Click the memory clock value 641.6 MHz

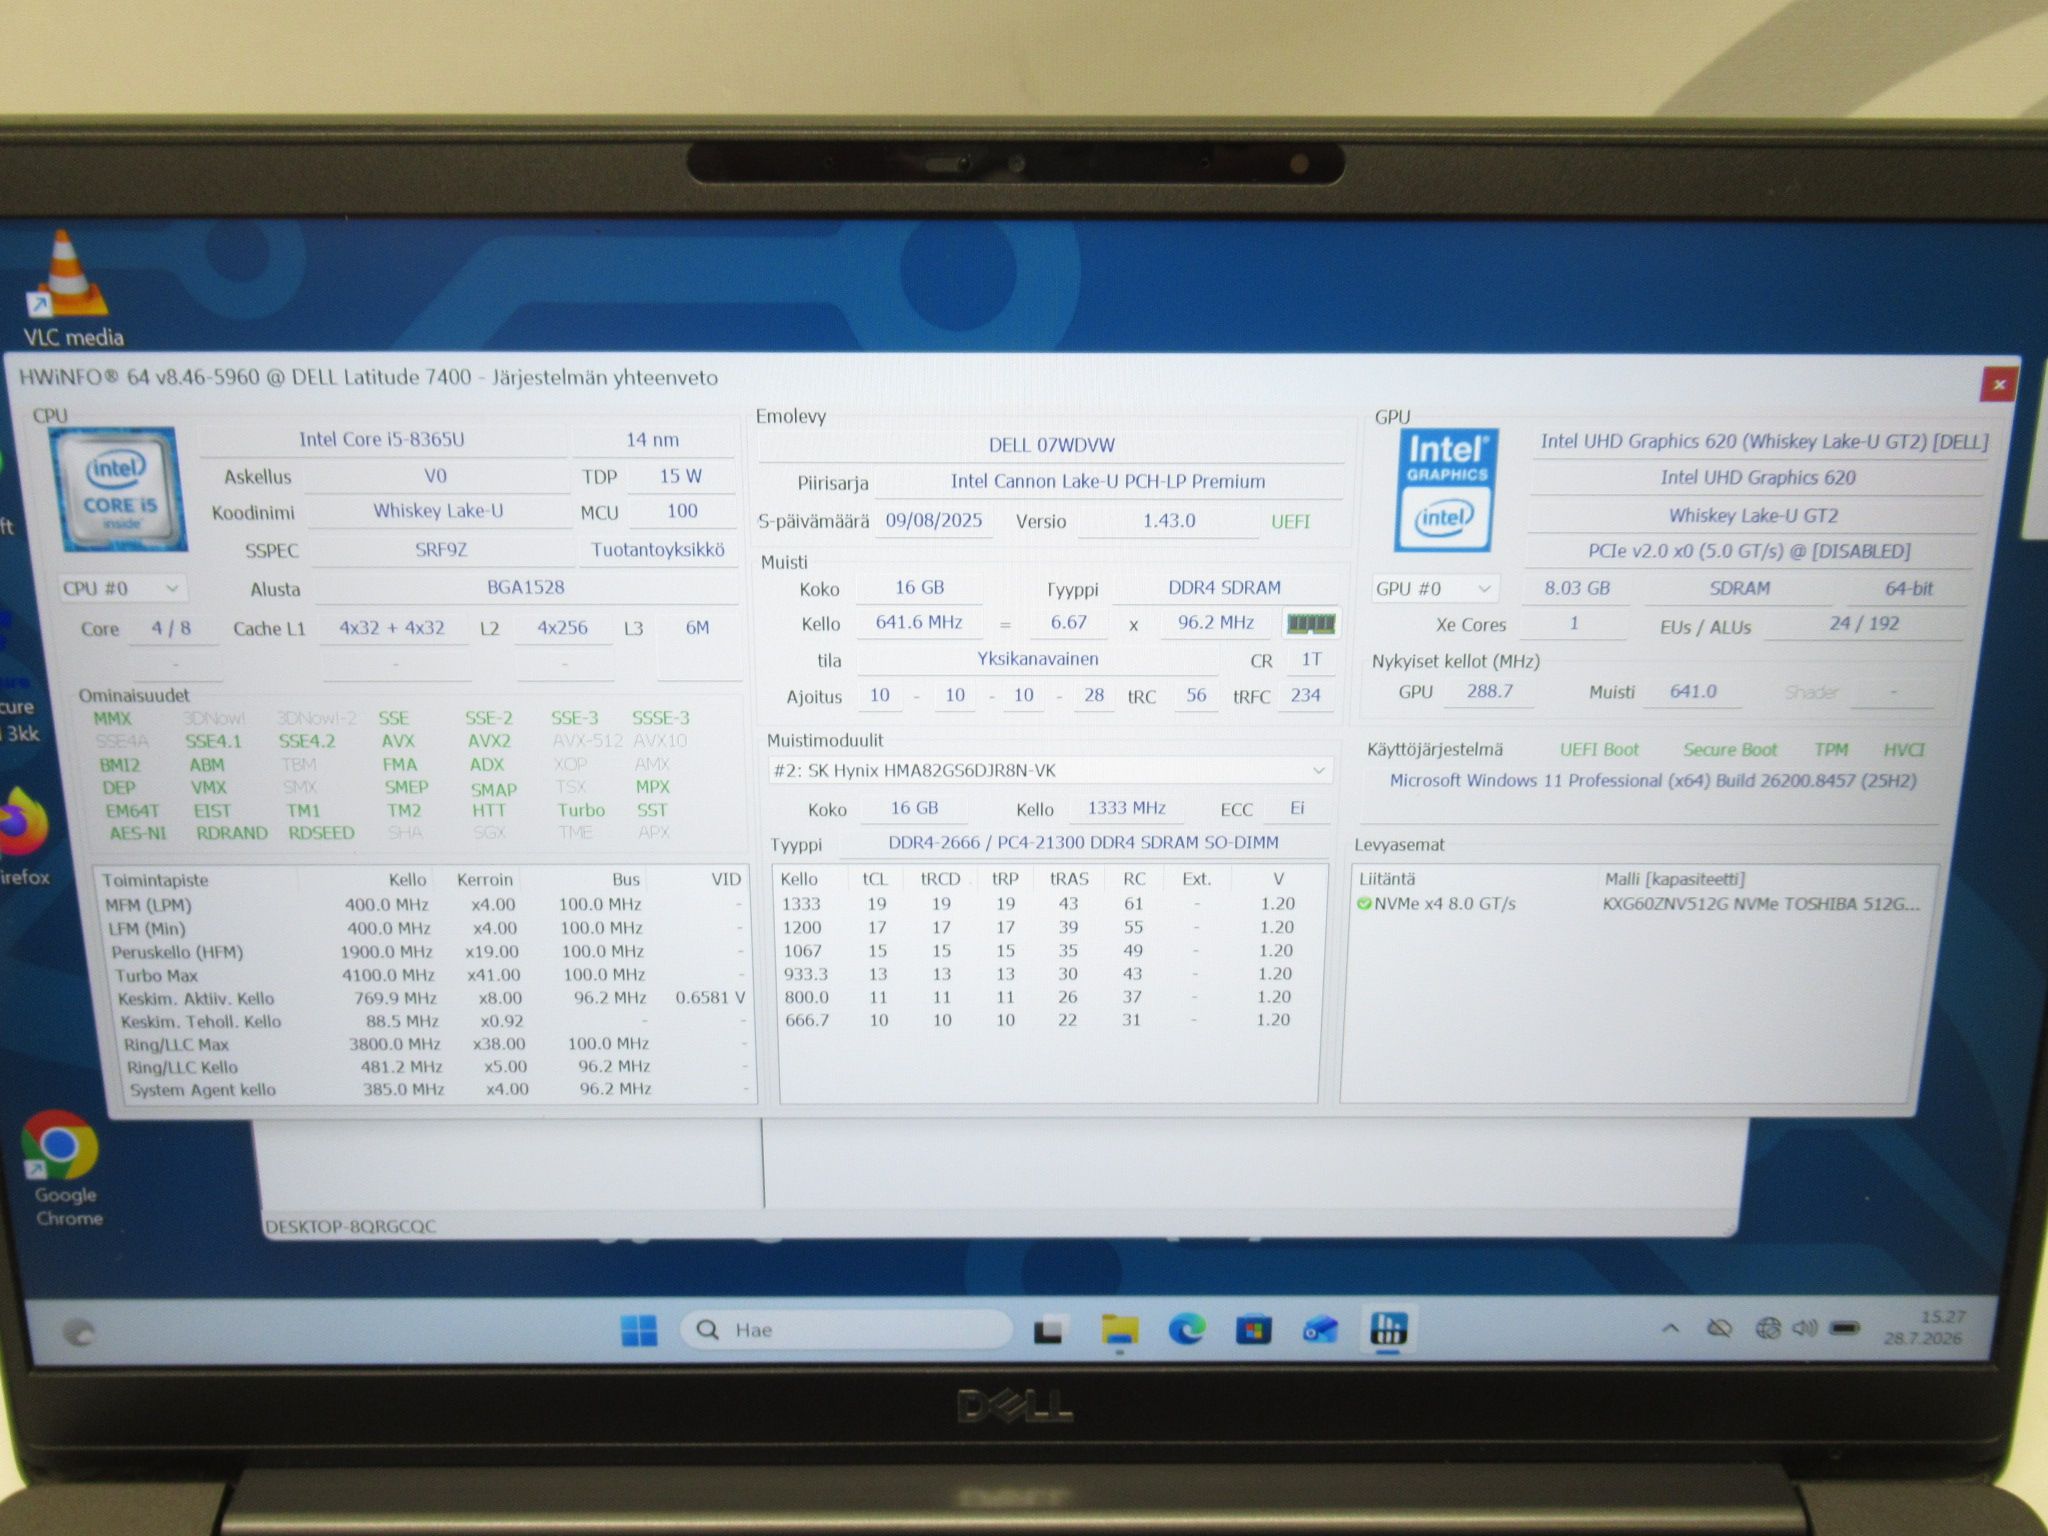tap(919, 623)
